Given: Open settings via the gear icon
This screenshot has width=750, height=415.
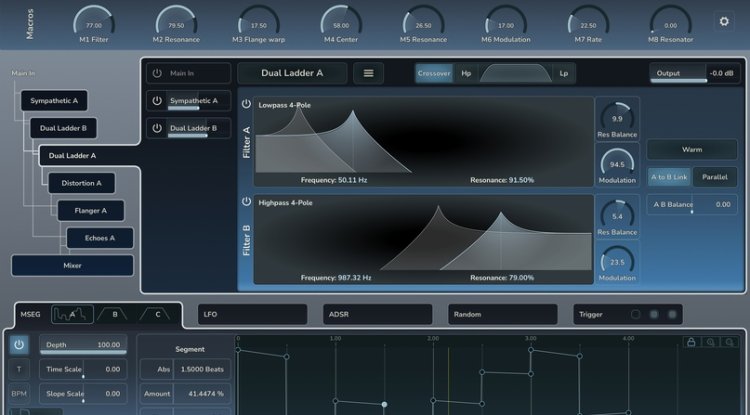Looking at the screenshot, I should coord(724,22).
